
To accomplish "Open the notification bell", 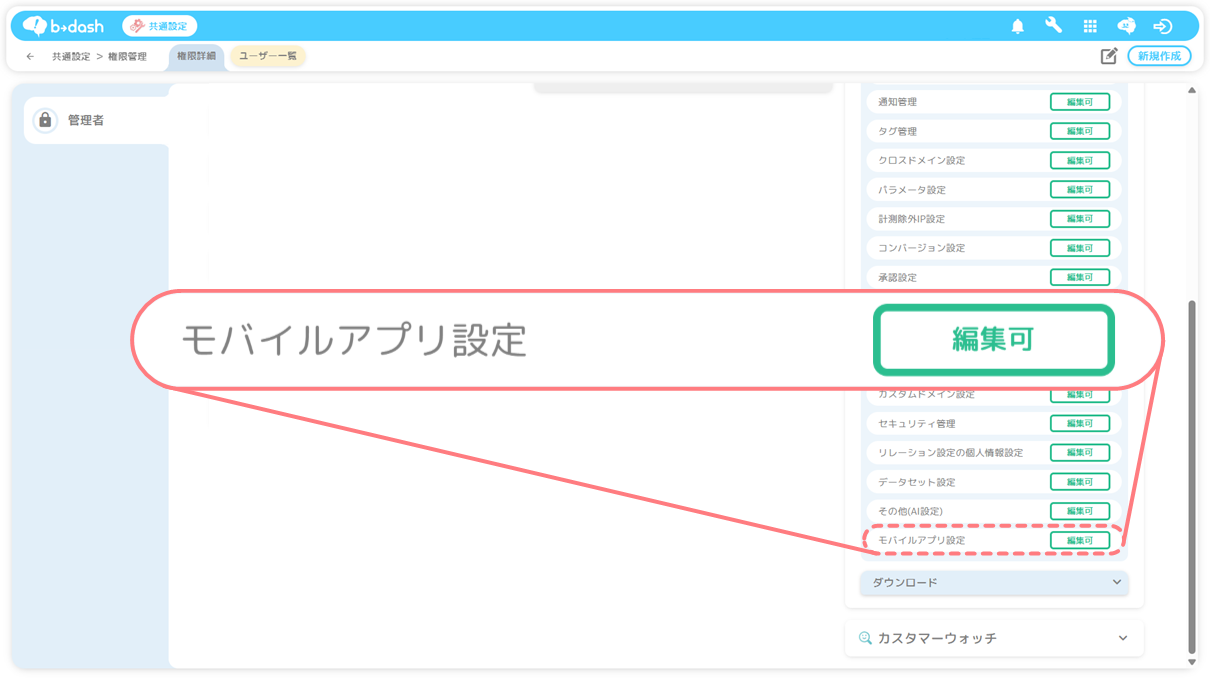I will click(x=1018, y=26).
